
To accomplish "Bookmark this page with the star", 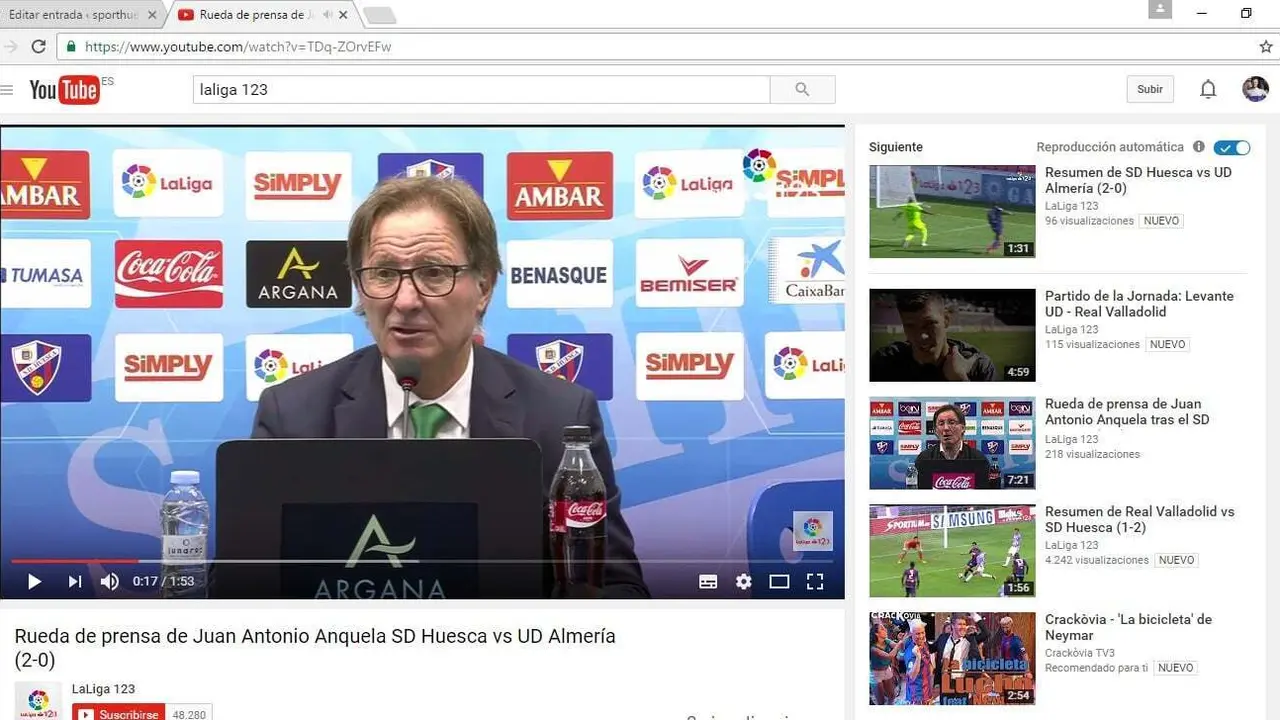I will click(1266, 47).
